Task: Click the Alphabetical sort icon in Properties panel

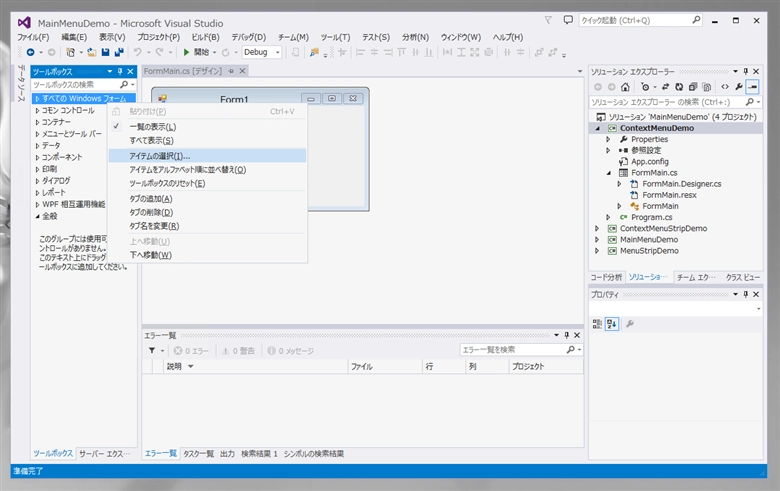Action: coord(612,324)
